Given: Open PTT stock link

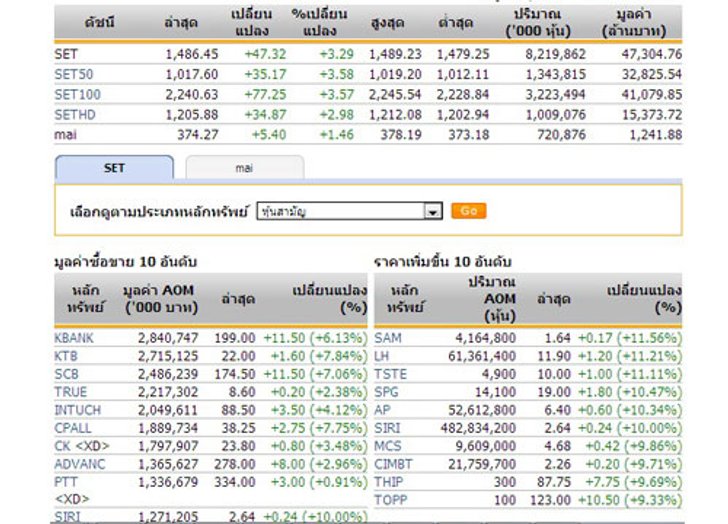Looking at the screenshot, I should point(66,482).
